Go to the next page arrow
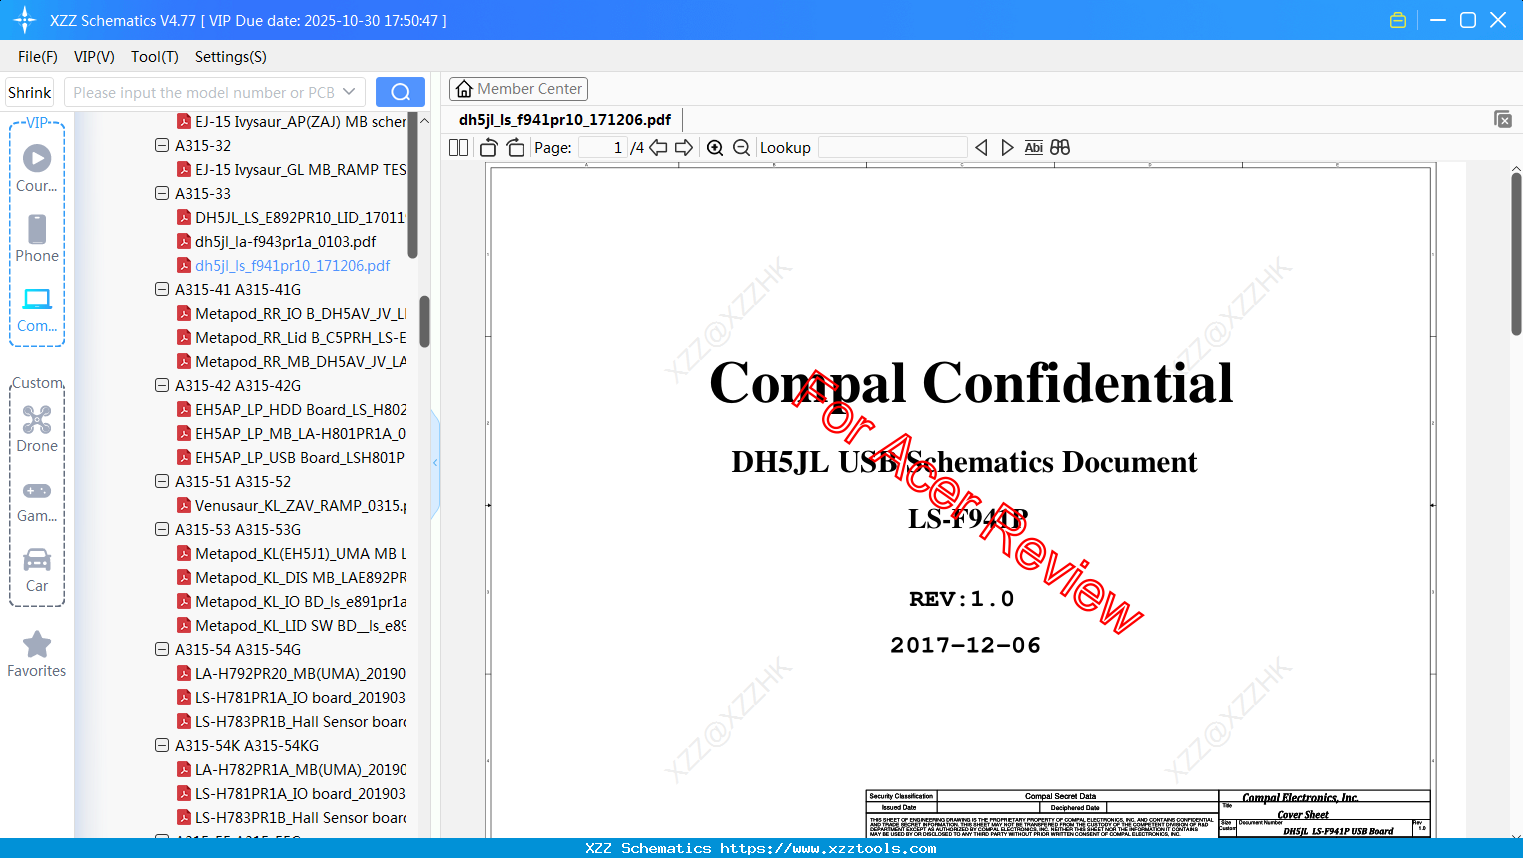Screen dimensions: 1523x858 coord(684,148)
